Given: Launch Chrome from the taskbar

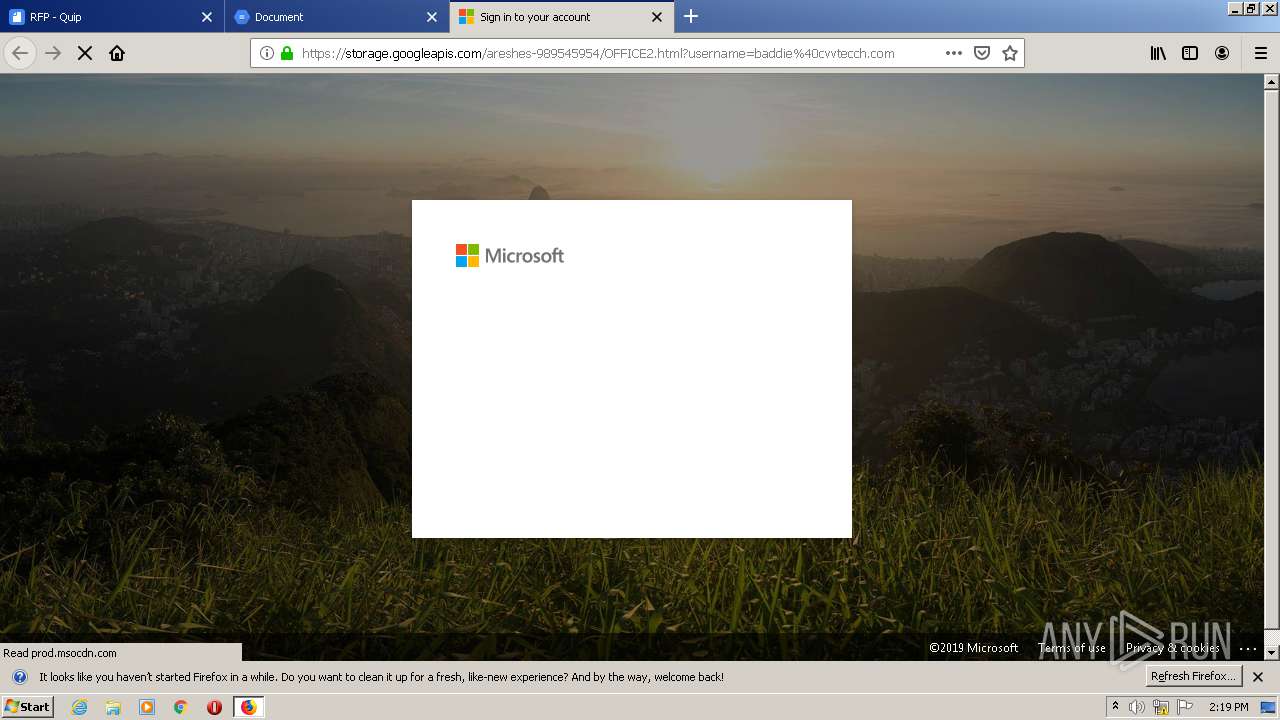Looking at the screenshot, I should coord(181,707).
